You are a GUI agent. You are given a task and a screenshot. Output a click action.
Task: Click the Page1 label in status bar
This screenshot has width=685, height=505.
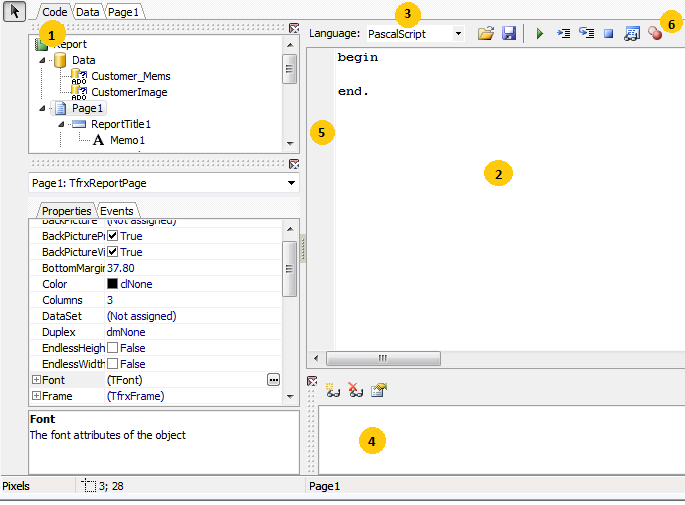324,486
